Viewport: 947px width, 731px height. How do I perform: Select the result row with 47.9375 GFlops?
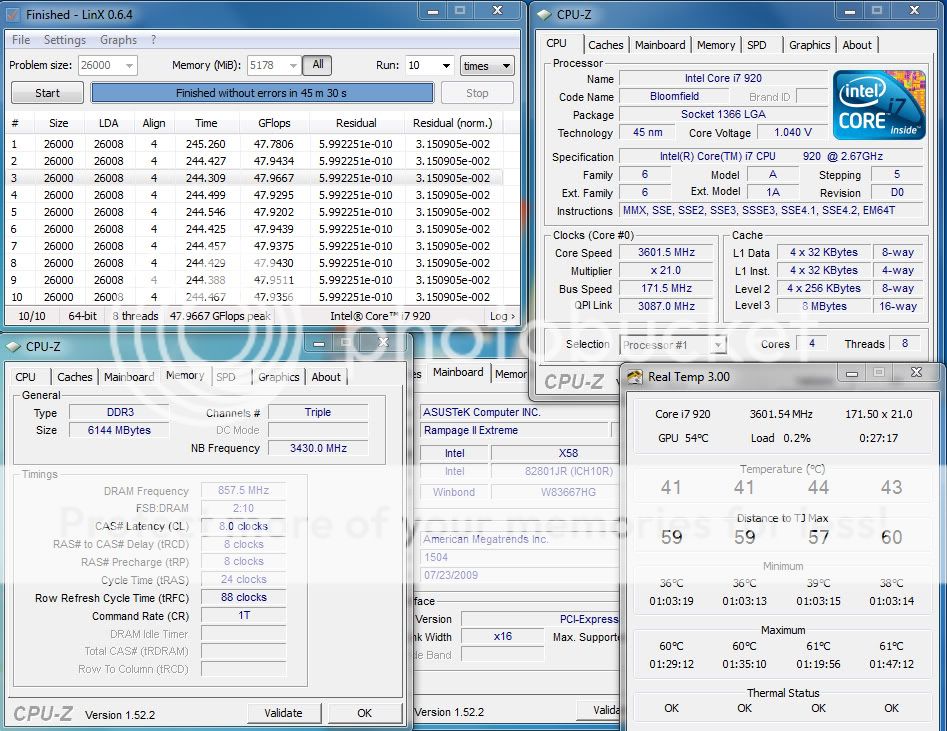coord(254,246)
